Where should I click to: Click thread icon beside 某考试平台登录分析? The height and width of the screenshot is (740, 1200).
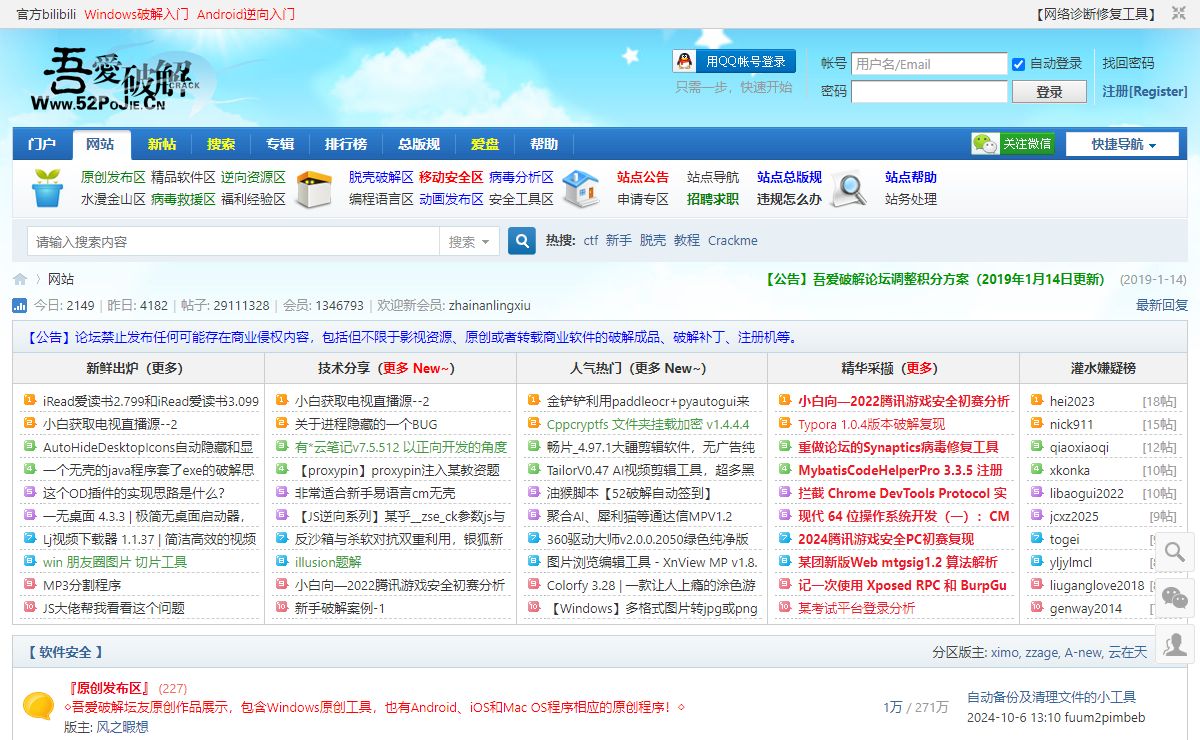pos(785,608)
